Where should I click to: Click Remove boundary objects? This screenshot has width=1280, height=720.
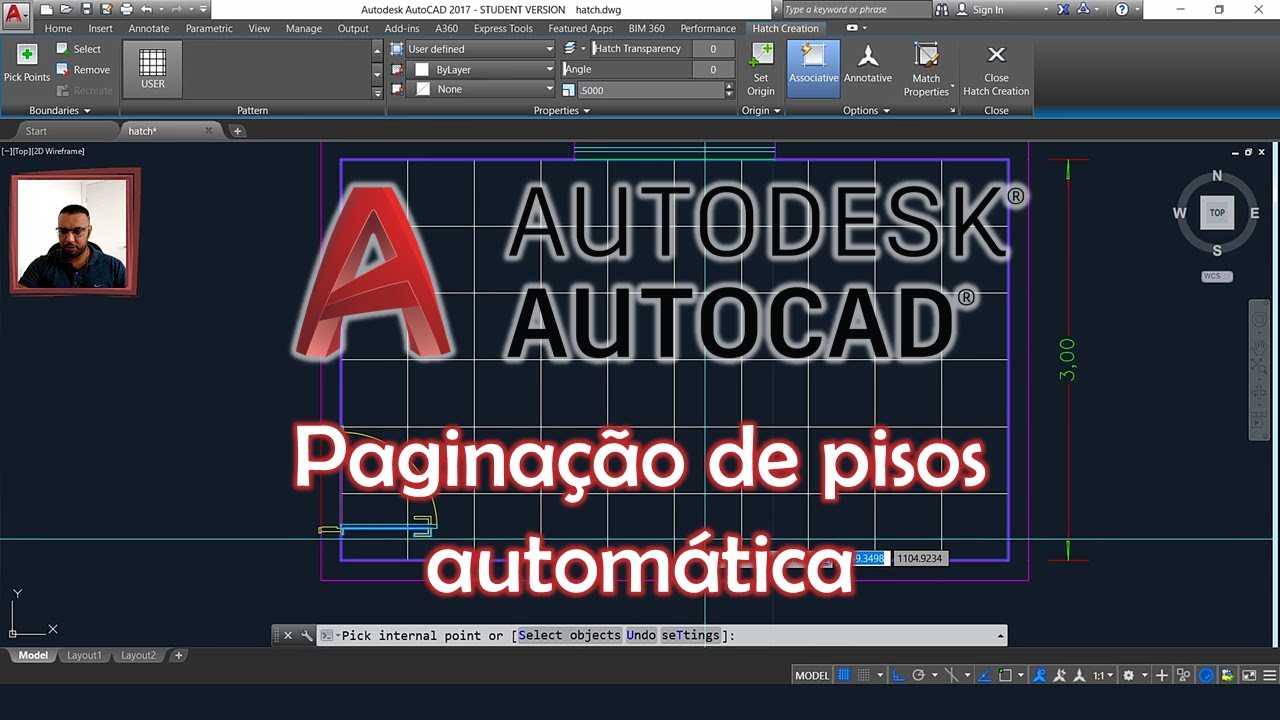tap(82, 70)
